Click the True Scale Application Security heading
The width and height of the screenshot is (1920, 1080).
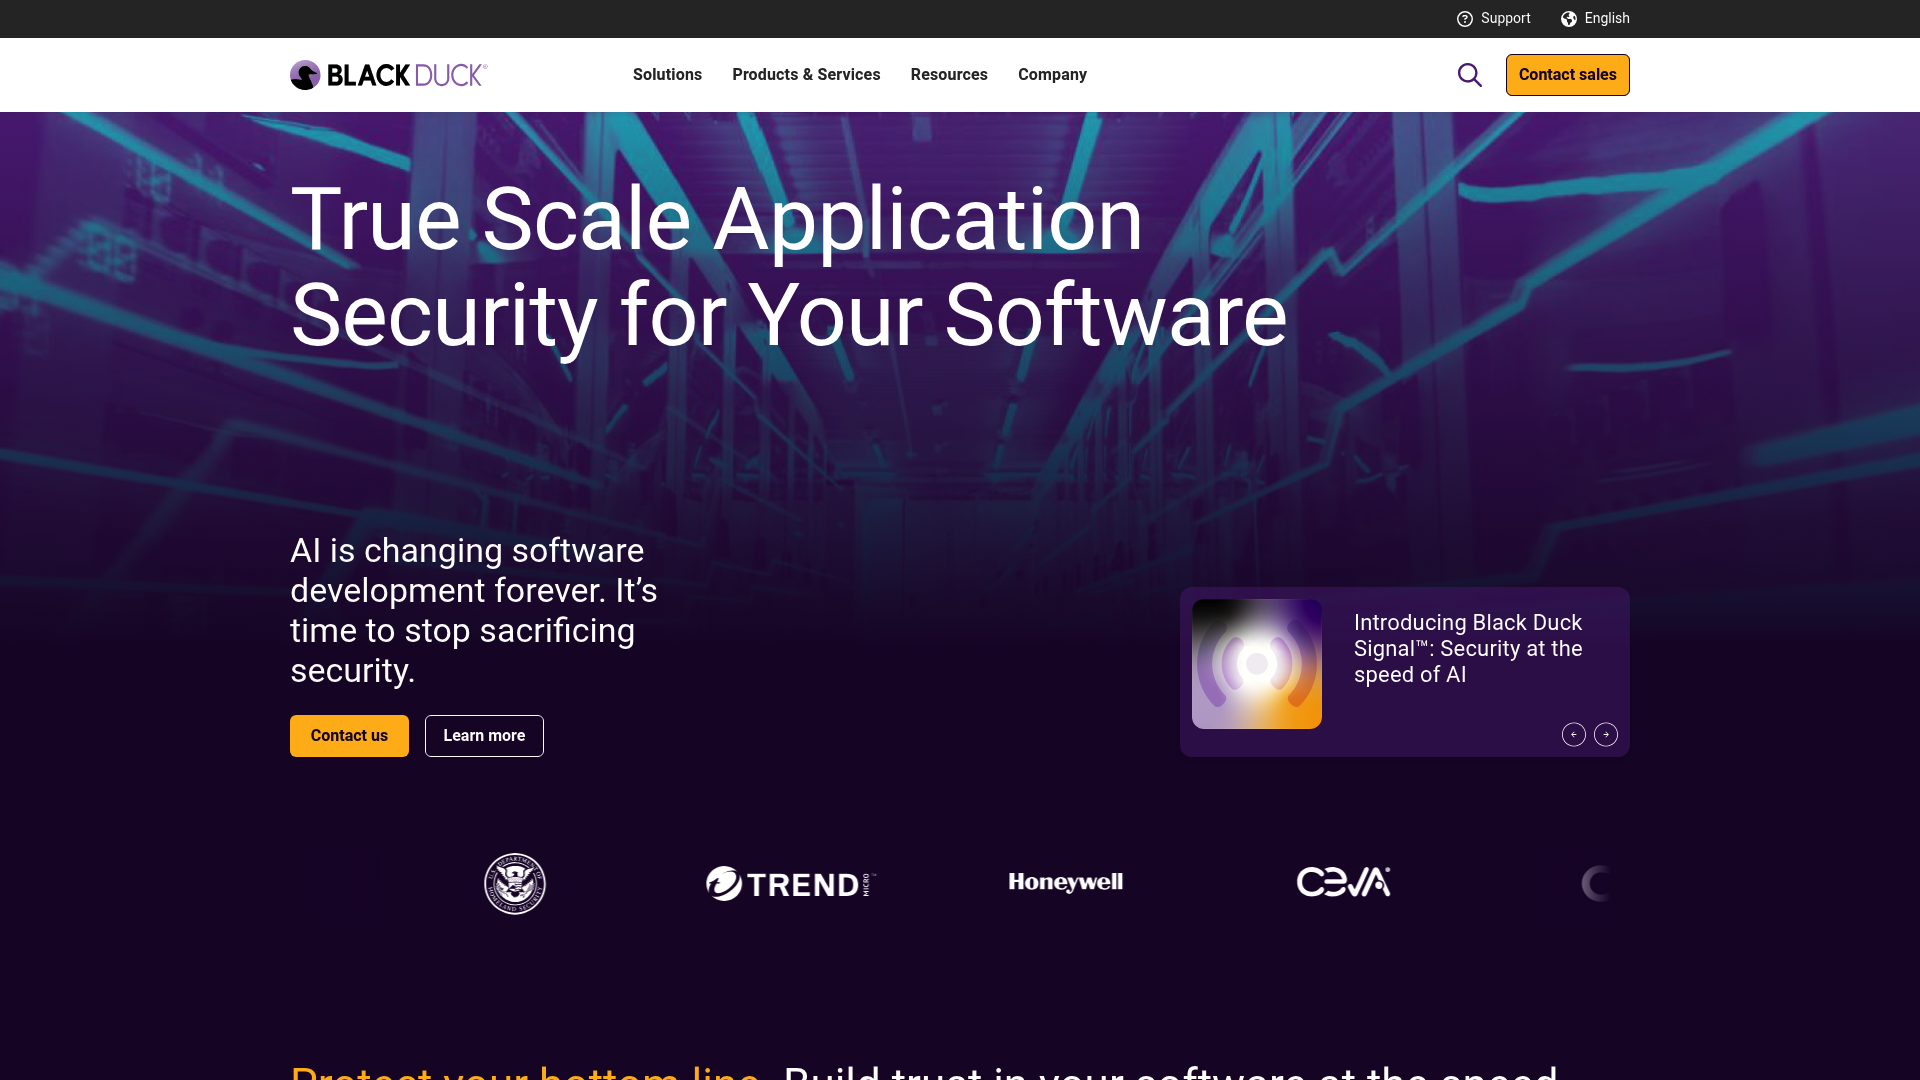789,267
